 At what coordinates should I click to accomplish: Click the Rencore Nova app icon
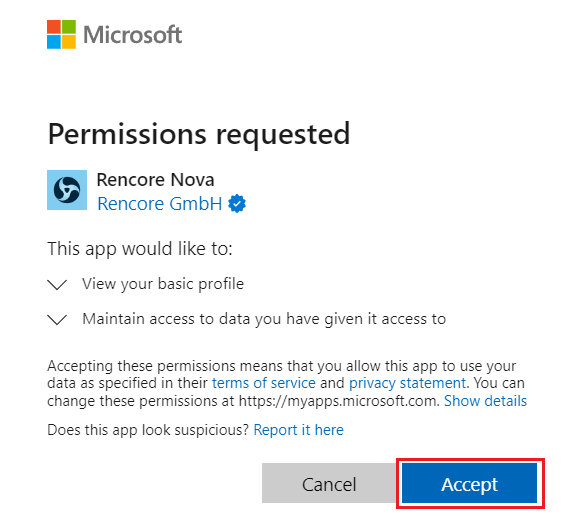(x=67, y=190)
